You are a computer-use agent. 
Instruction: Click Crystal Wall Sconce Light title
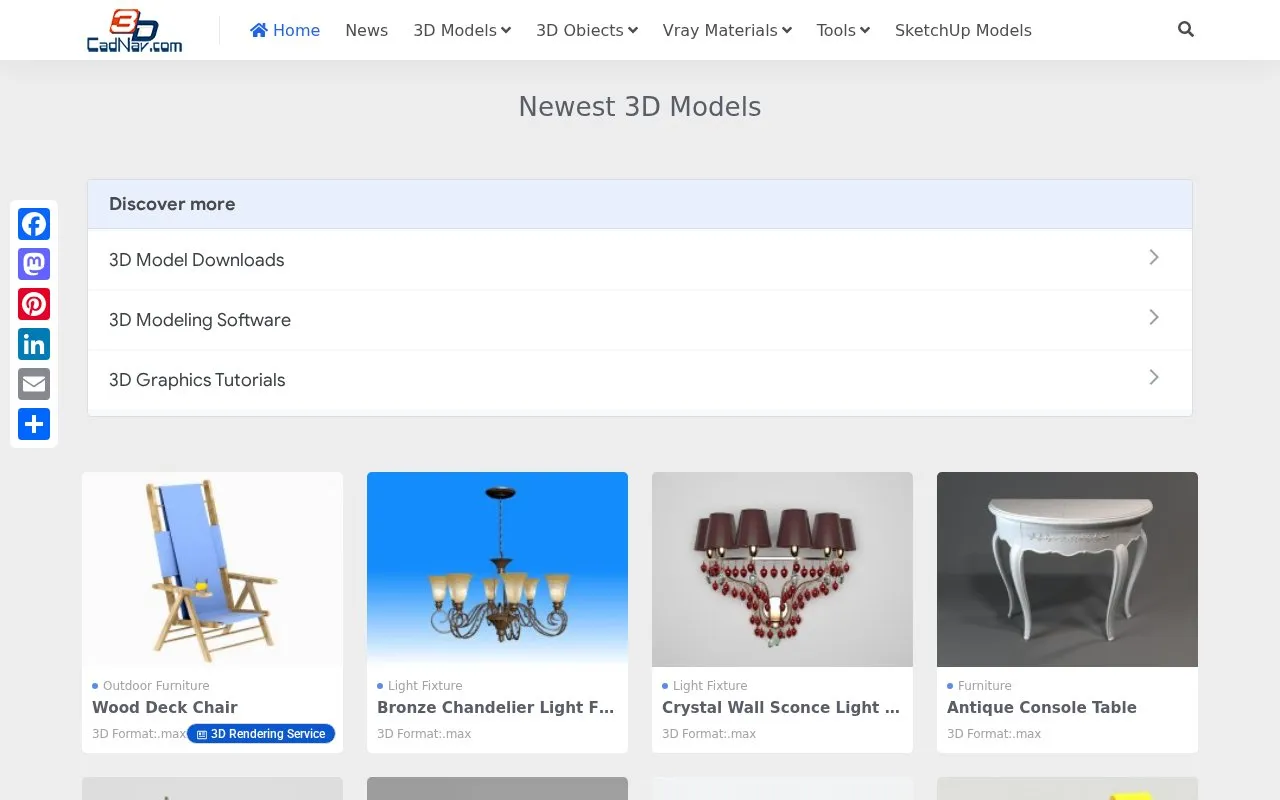[x=781, y=707]
